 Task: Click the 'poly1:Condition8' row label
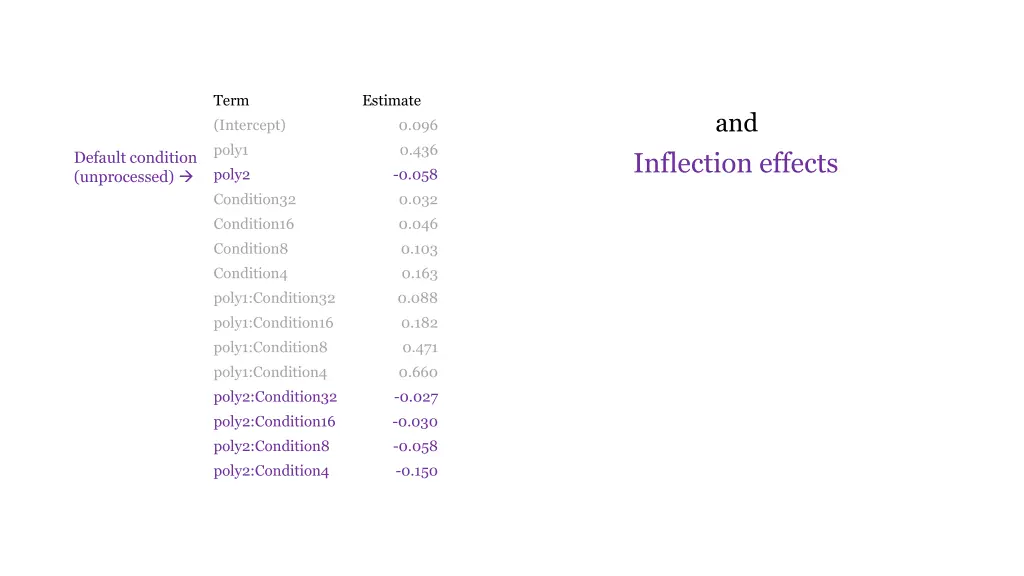(270, 347)
